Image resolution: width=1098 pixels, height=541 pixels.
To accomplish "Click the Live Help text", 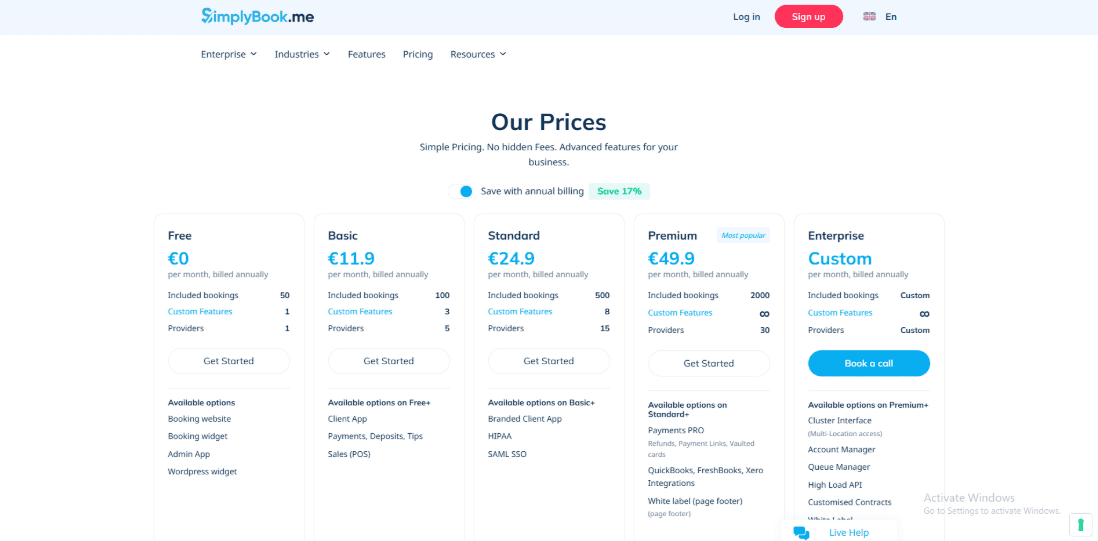I will tap(849, 533).
